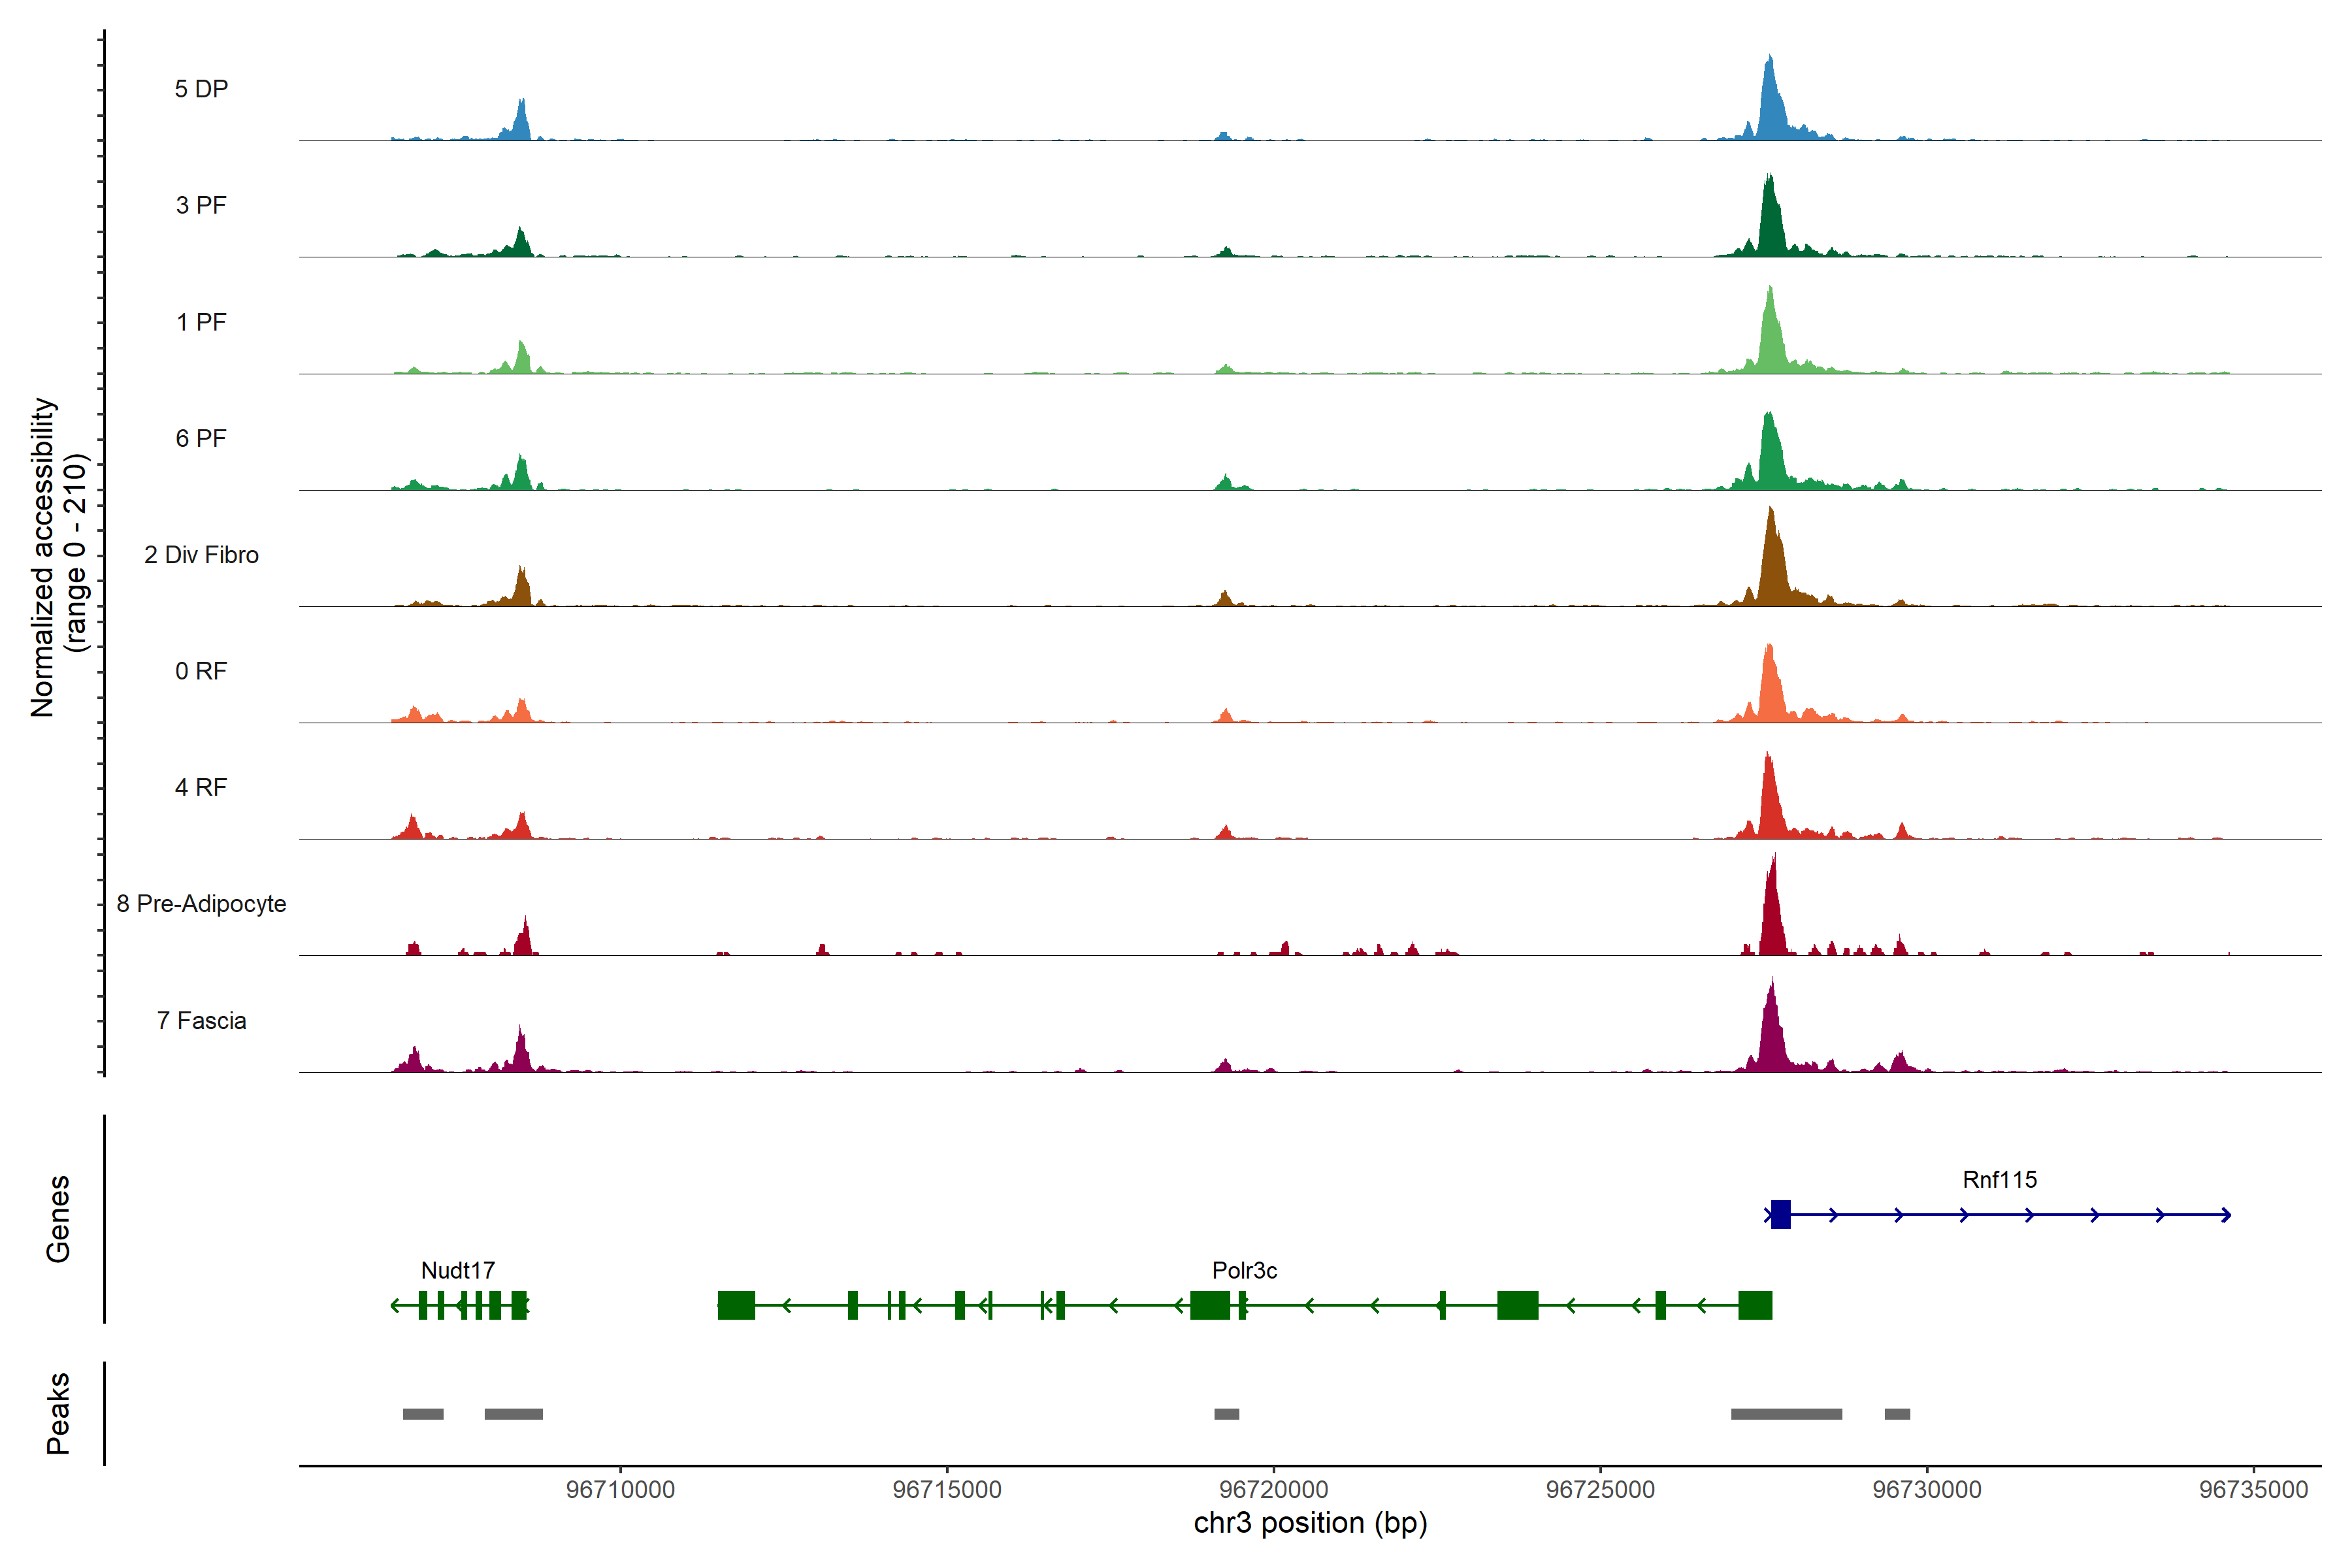Click the 5 DP track label

click(x=201, y=89)
